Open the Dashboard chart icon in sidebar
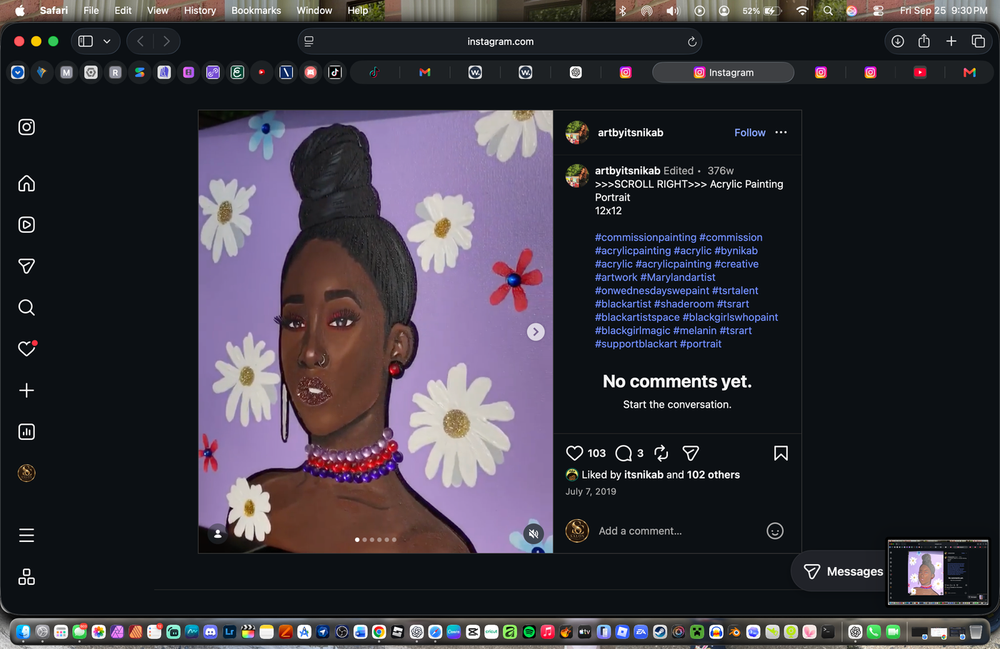This screenshot has height=649, width=1000. tap(26, 432)
